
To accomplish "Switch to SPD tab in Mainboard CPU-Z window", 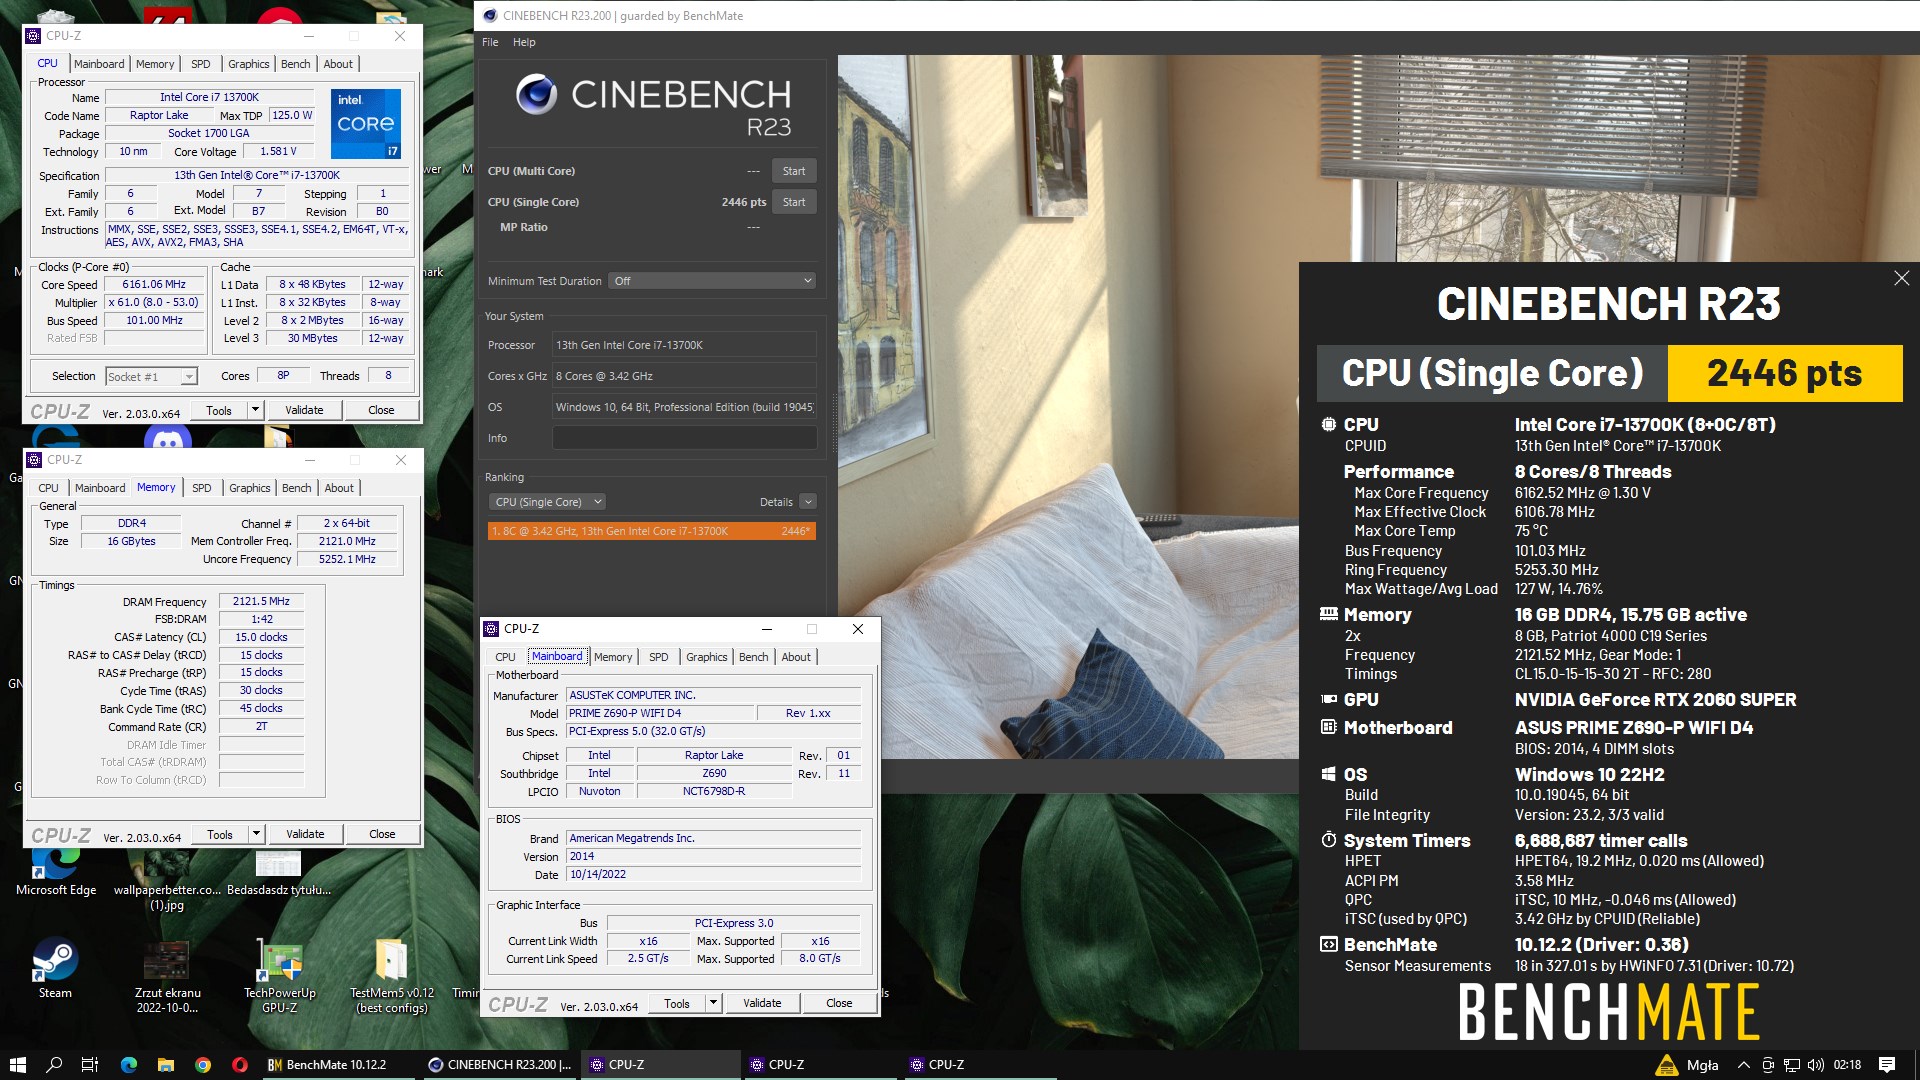I will point(658,657).
